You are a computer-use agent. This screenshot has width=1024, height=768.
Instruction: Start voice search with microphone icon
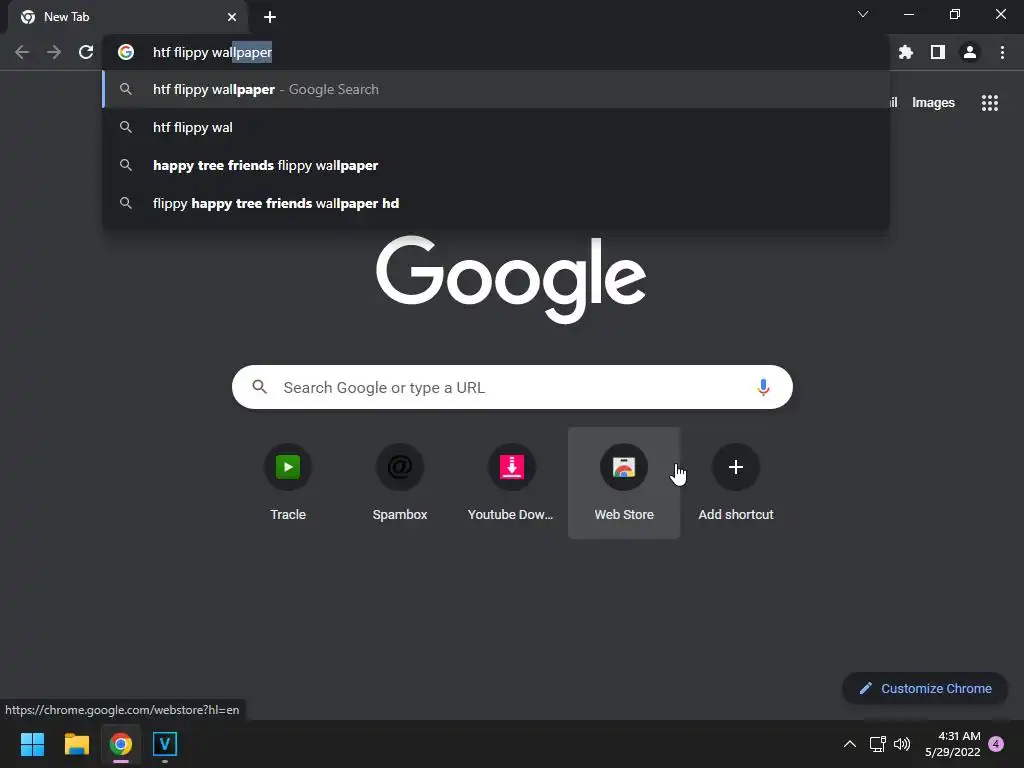[763, 387]
